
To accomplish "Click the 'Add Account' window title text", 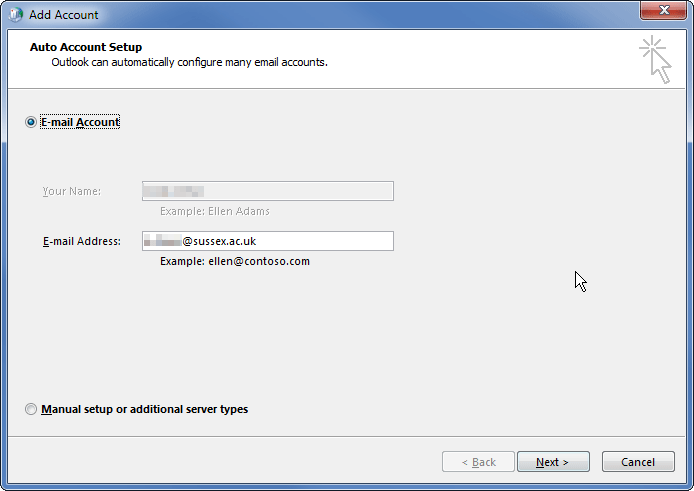I will 64,15.
